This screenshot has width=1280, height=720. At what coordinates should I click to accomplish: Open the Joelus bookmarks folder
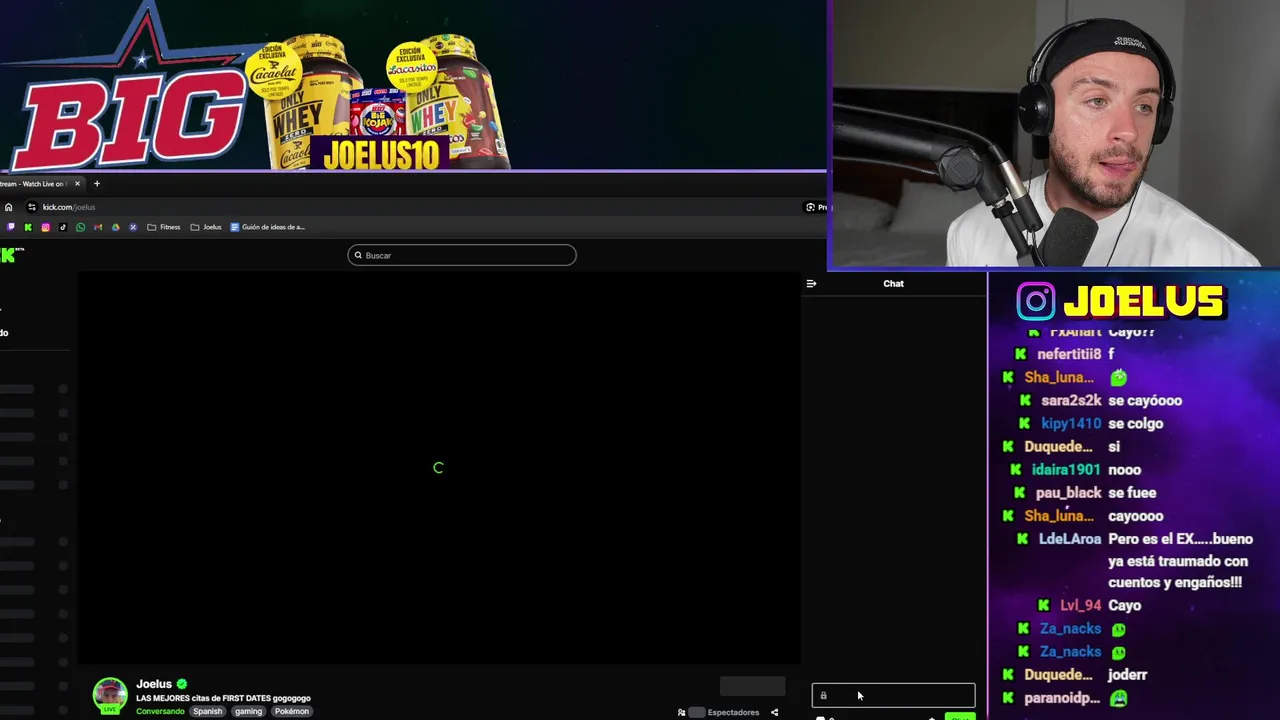pyautogui.click(x=206, y=227)
